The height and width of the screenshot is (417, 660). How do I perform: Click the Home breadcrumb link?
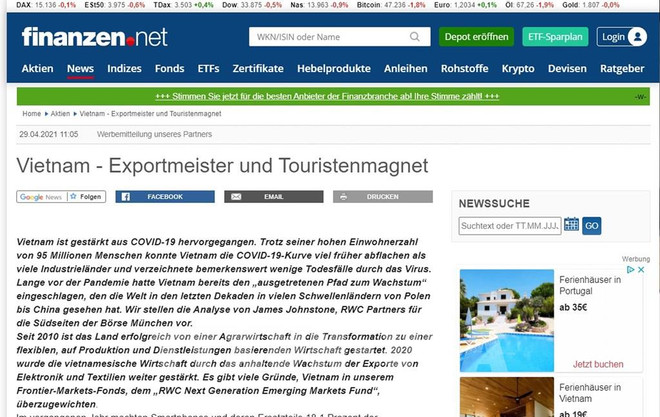click(x=31, y=114)
